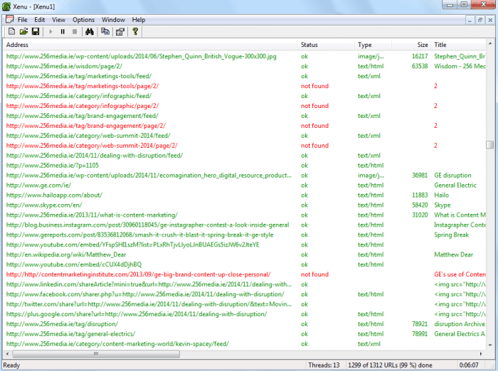This screenshot has width=498, height=371.
Task: Open the Help menu
Action: pos(138,20)
